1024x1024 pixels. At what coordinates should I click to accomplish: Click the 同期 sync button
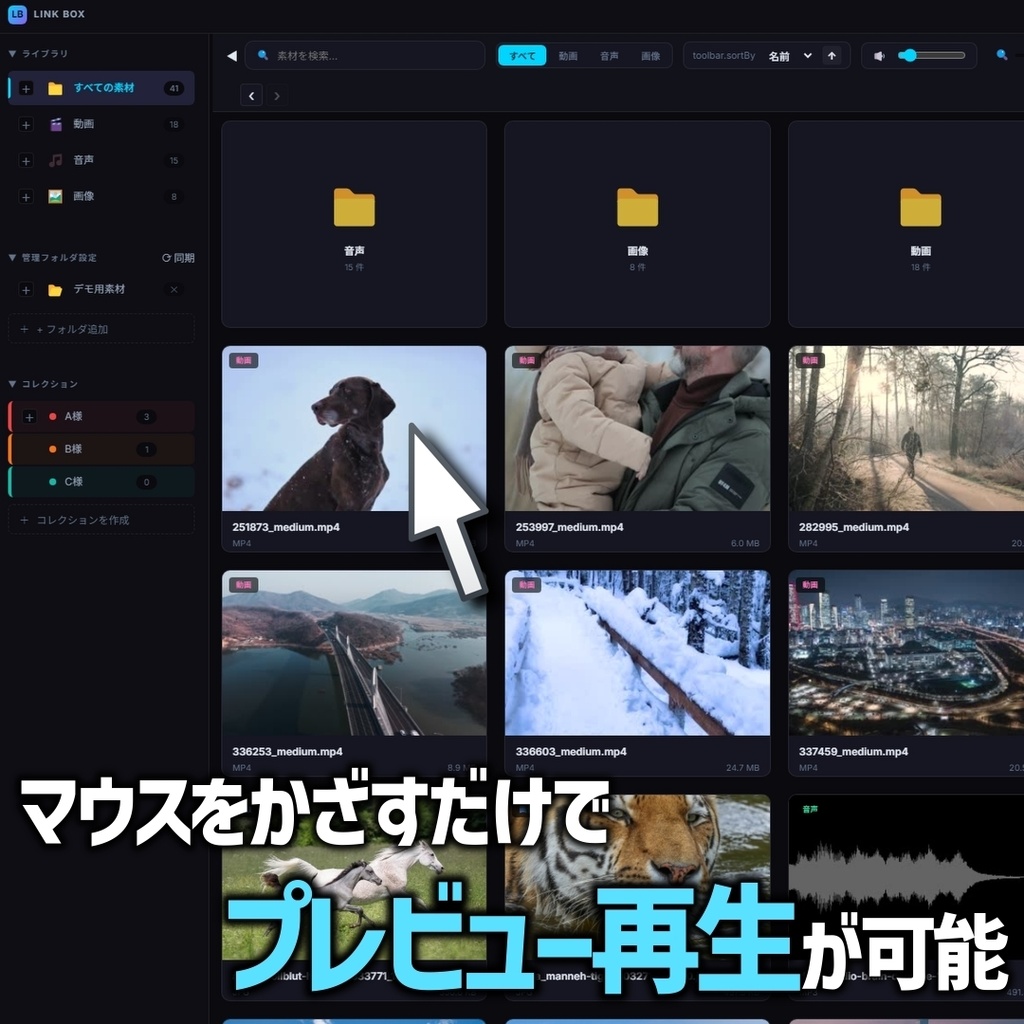pyautogui.click(x=178, y=258)
